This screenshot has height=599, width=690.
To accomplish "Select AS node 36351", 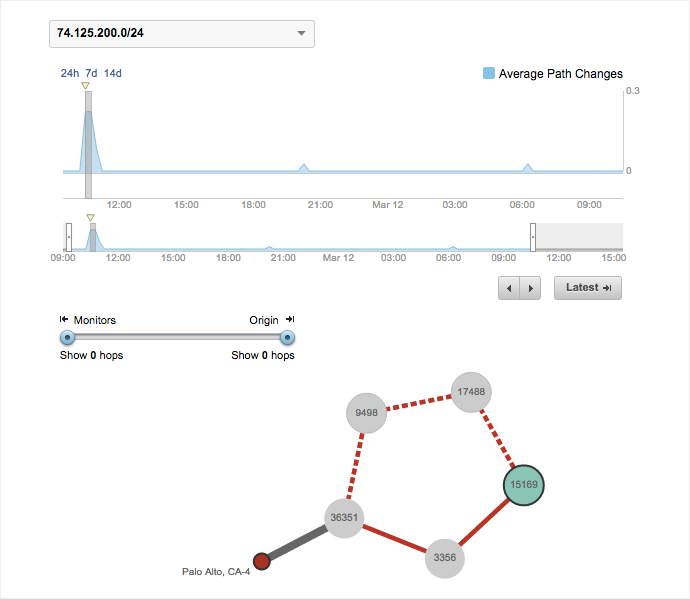I will tap(344, 517).
